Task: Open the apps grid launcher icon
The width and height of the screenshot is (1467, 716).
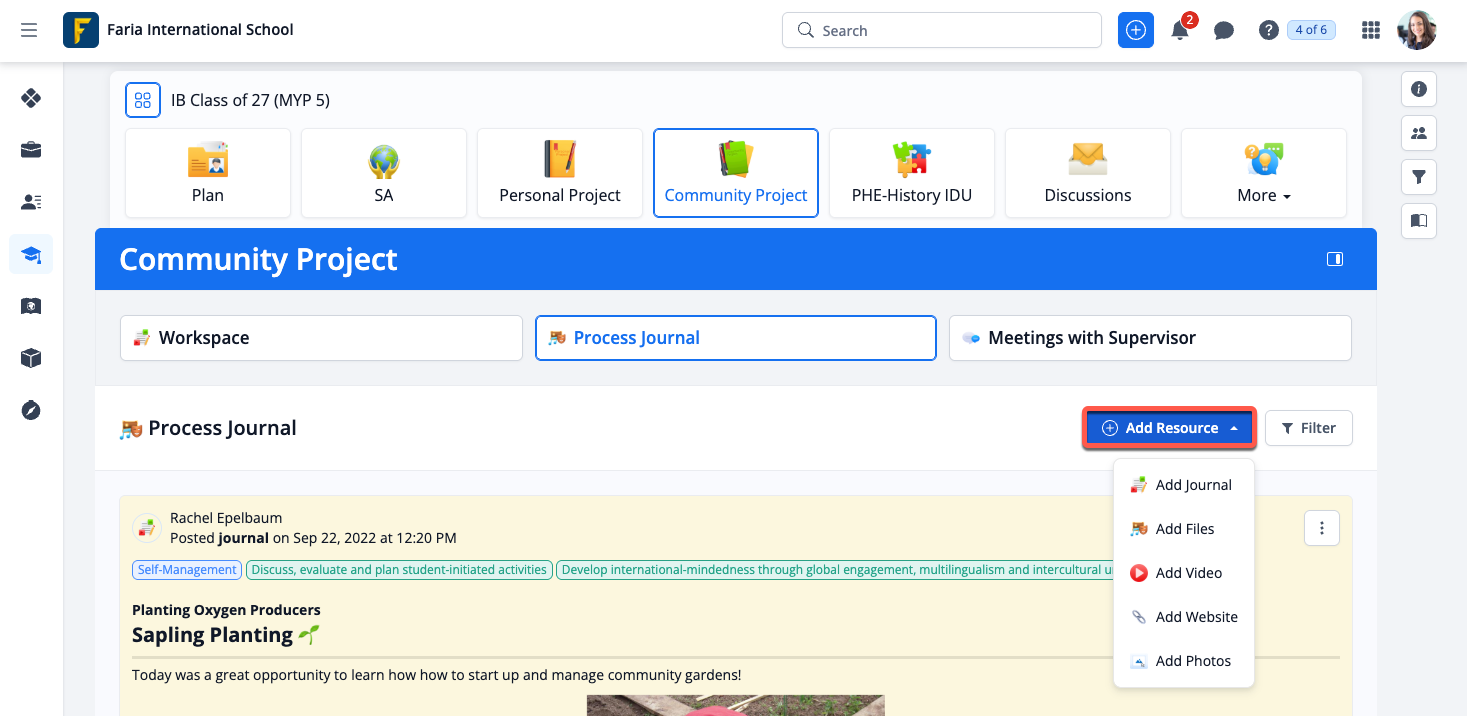Action: (x=1371, y=31)
